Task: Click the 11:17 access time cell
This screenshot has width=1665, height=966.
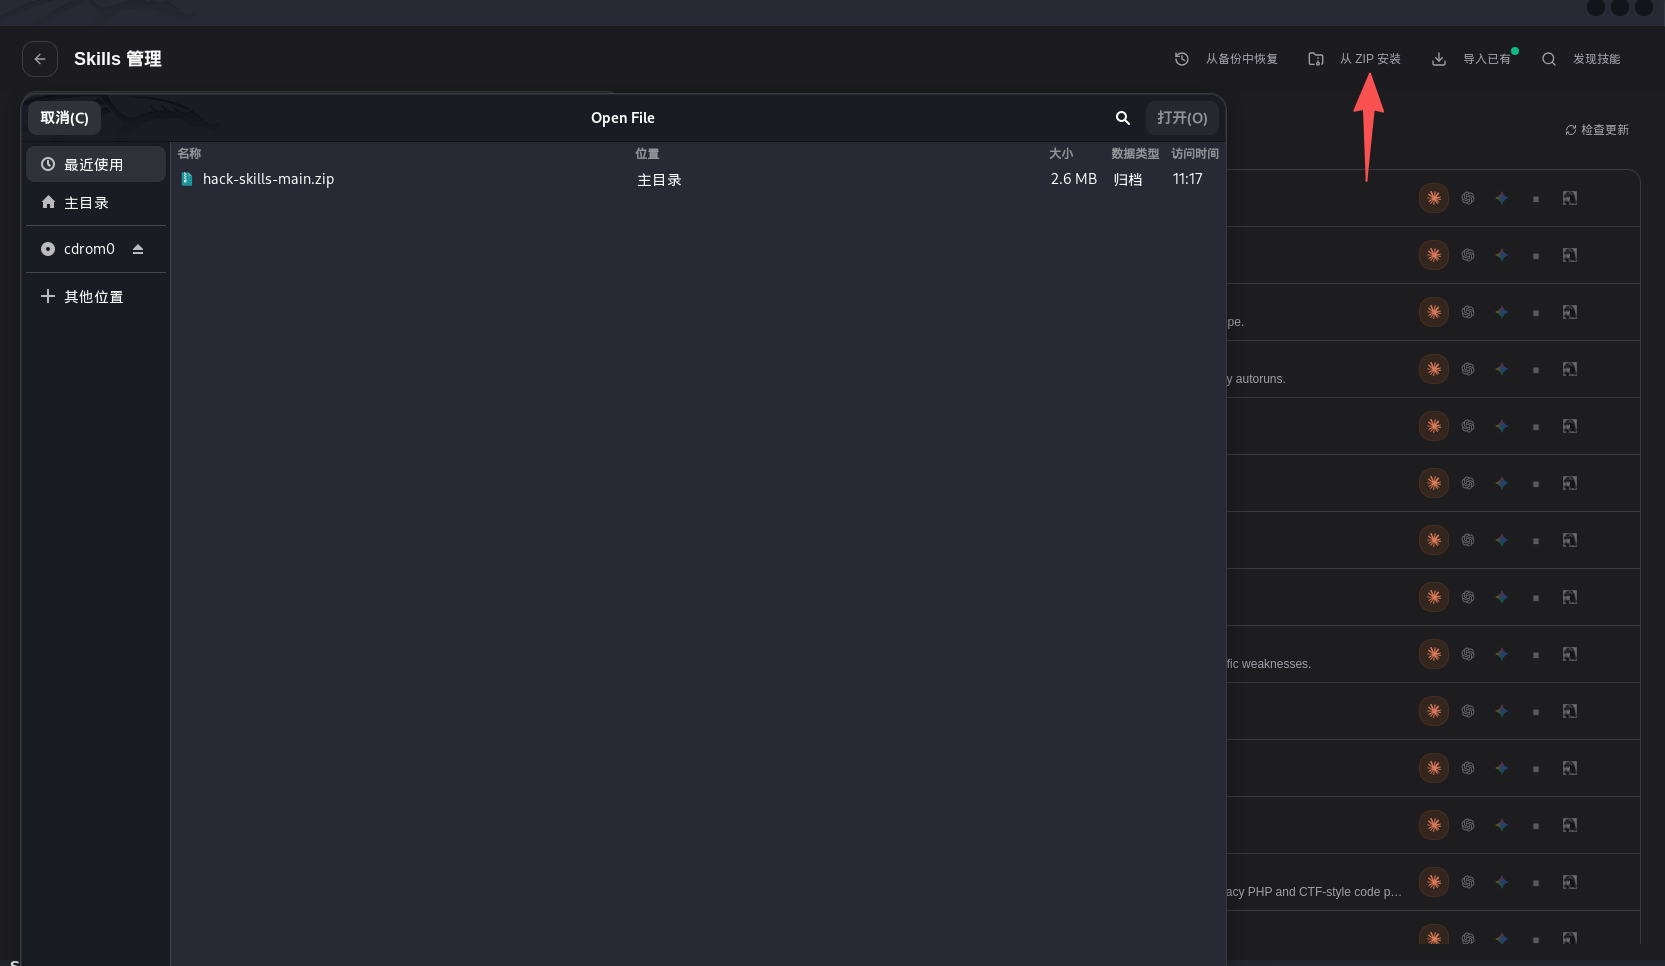Action: point(1187,179)
